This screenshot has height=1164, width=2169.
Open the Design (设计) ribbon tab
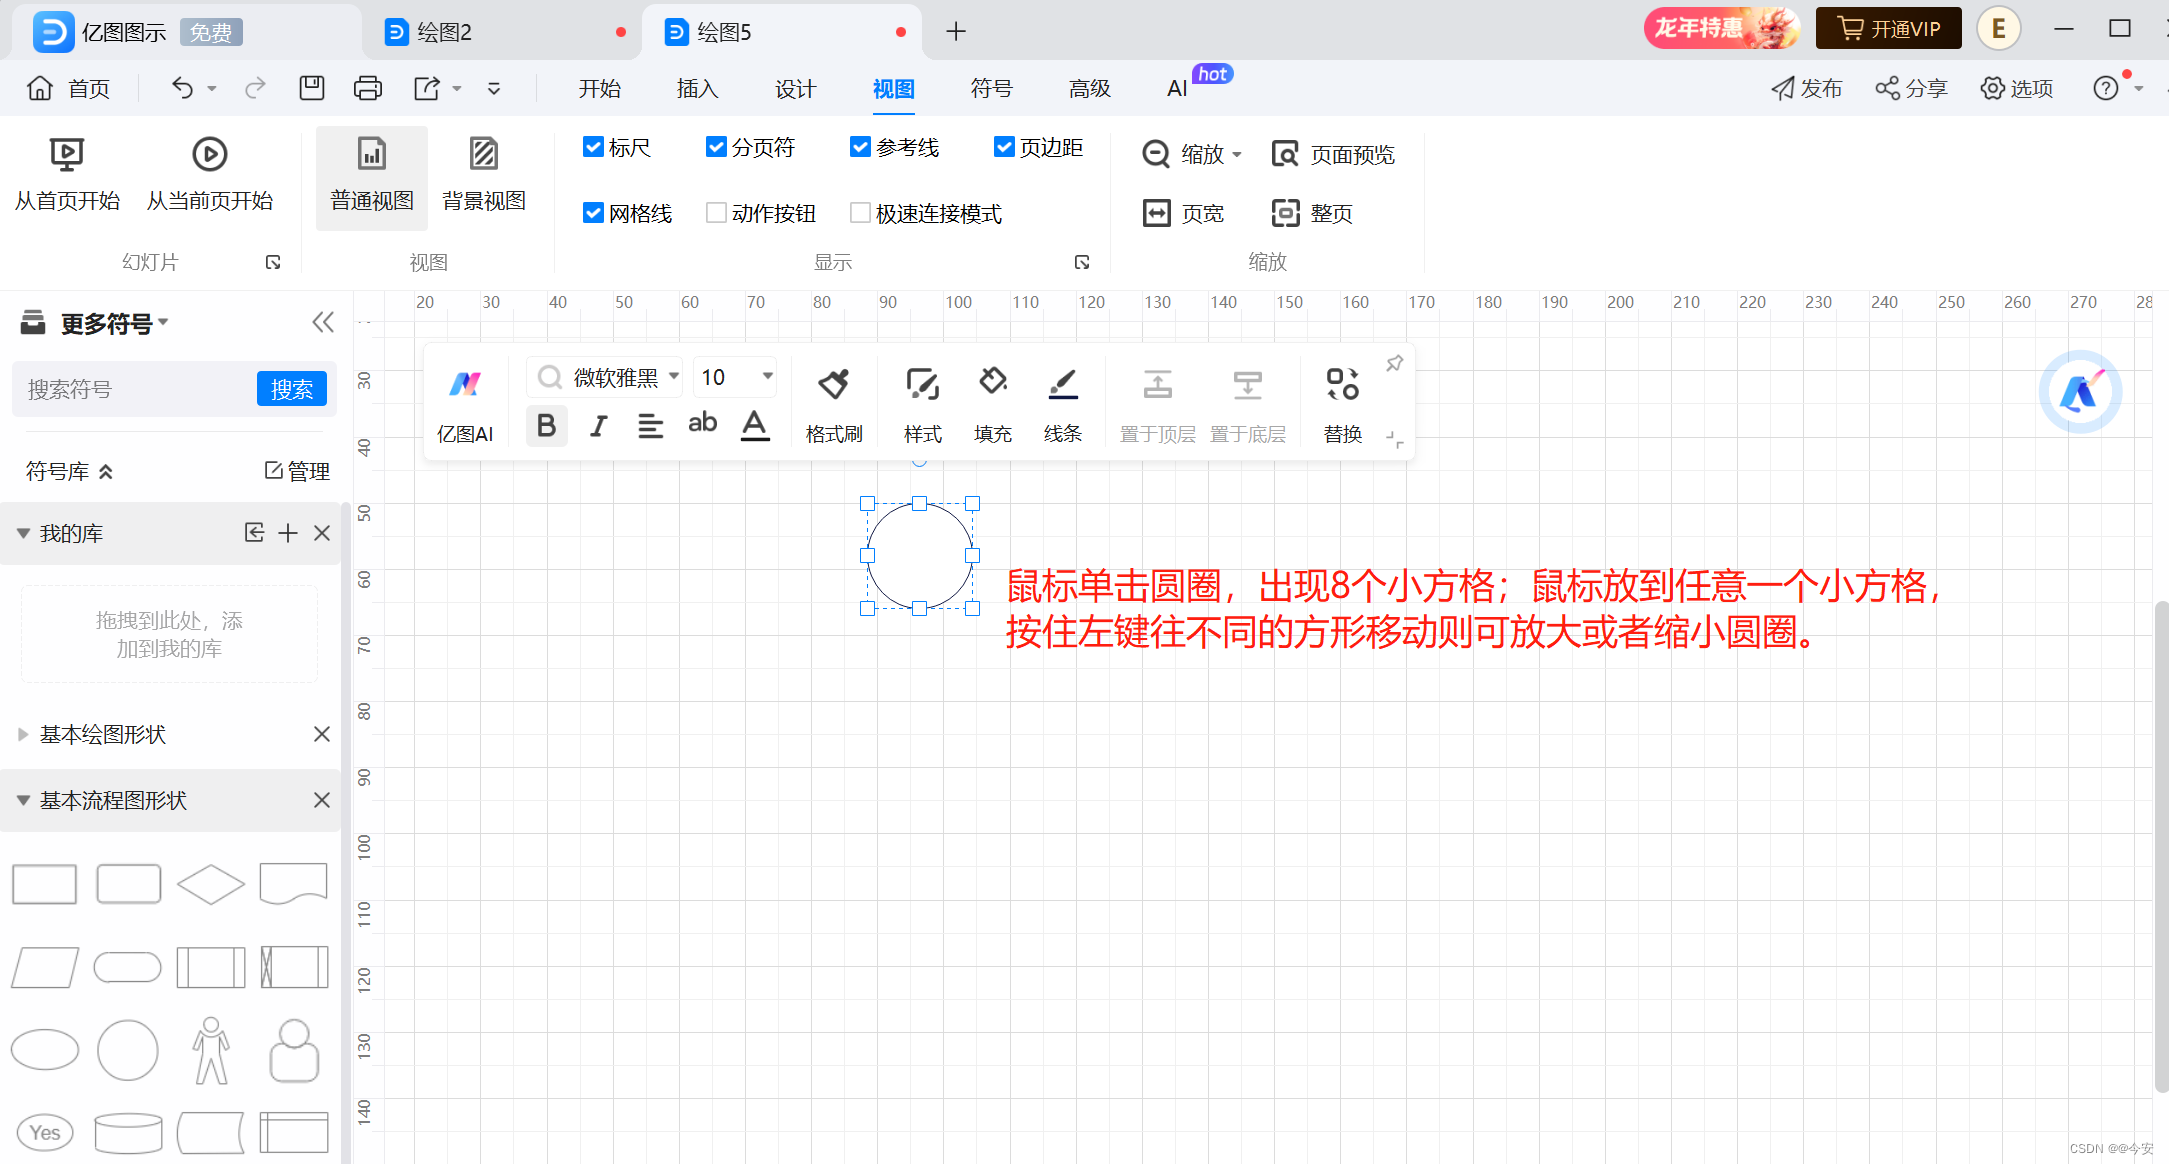(795, 88)
